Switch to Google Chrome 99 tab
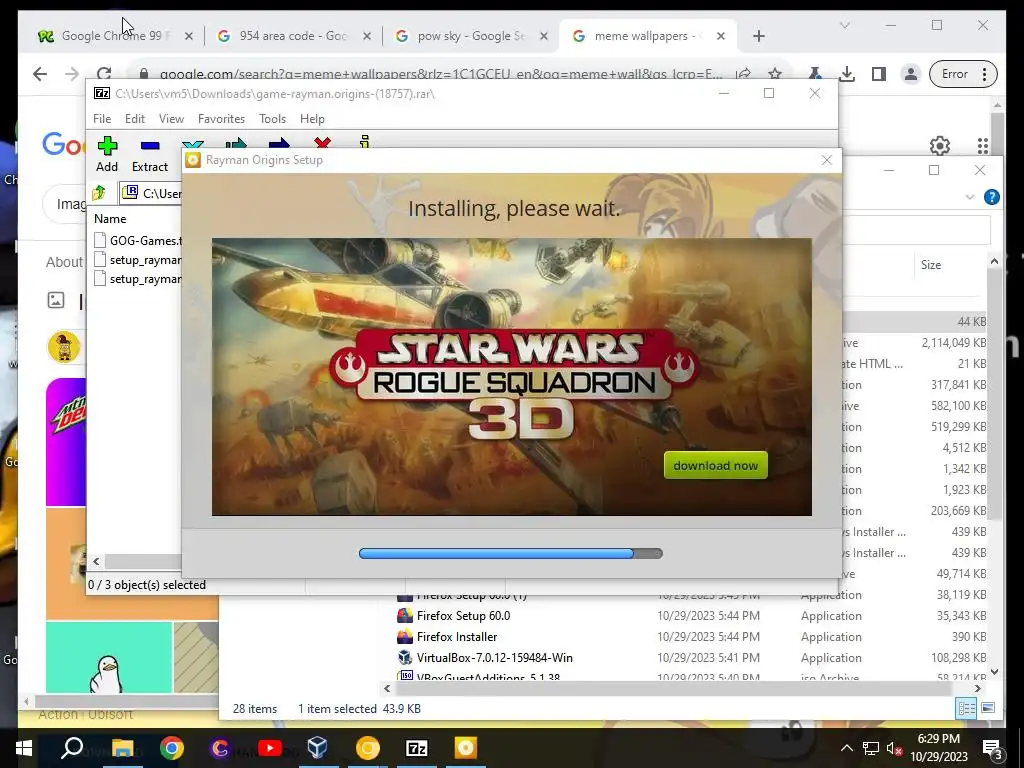The width and height of the screenshot is (1024, 768). (116, 36)
